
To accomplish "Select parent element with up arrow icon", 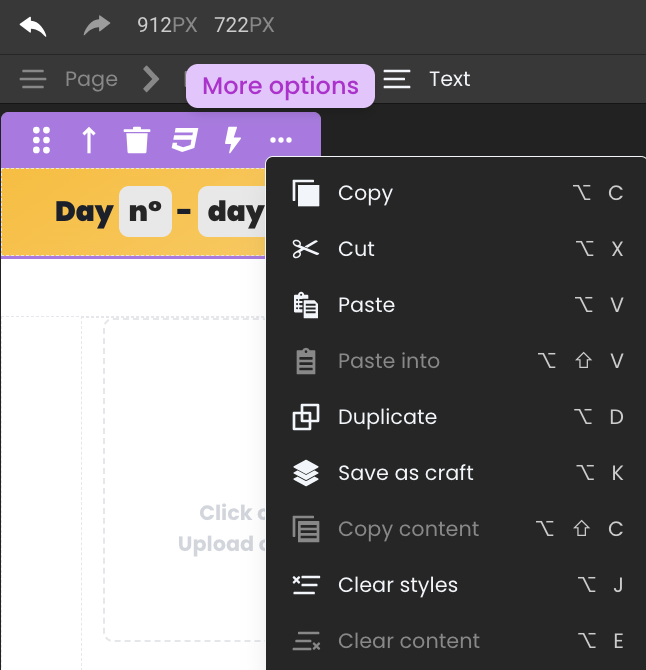I will 89,140.
